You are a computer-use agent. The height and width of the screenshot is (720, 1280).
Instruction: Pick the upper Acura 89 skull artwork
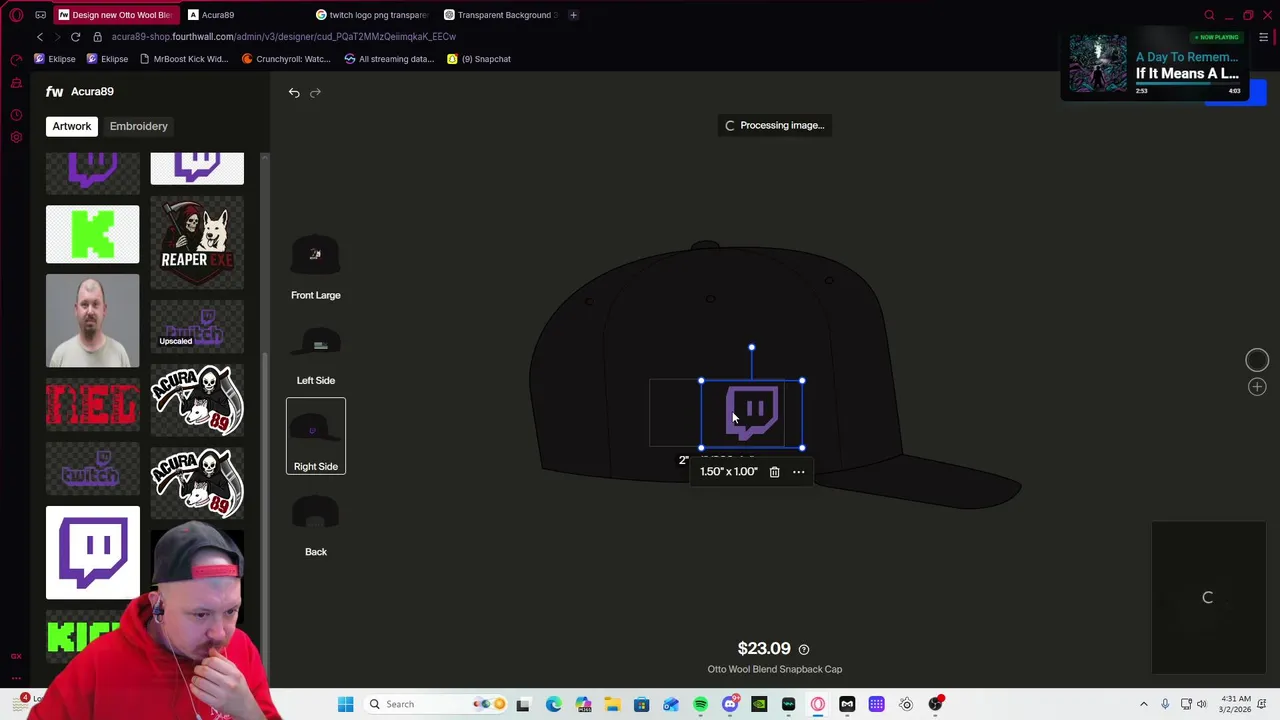click(x=197, y=400)
